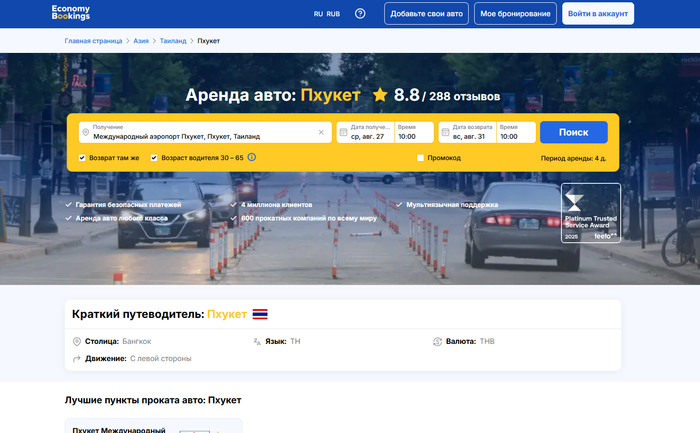The width and height of the screenshot is (700, 433).
Task: Click the Пхукет breadcrumb item
Action: tap(208, 41)
